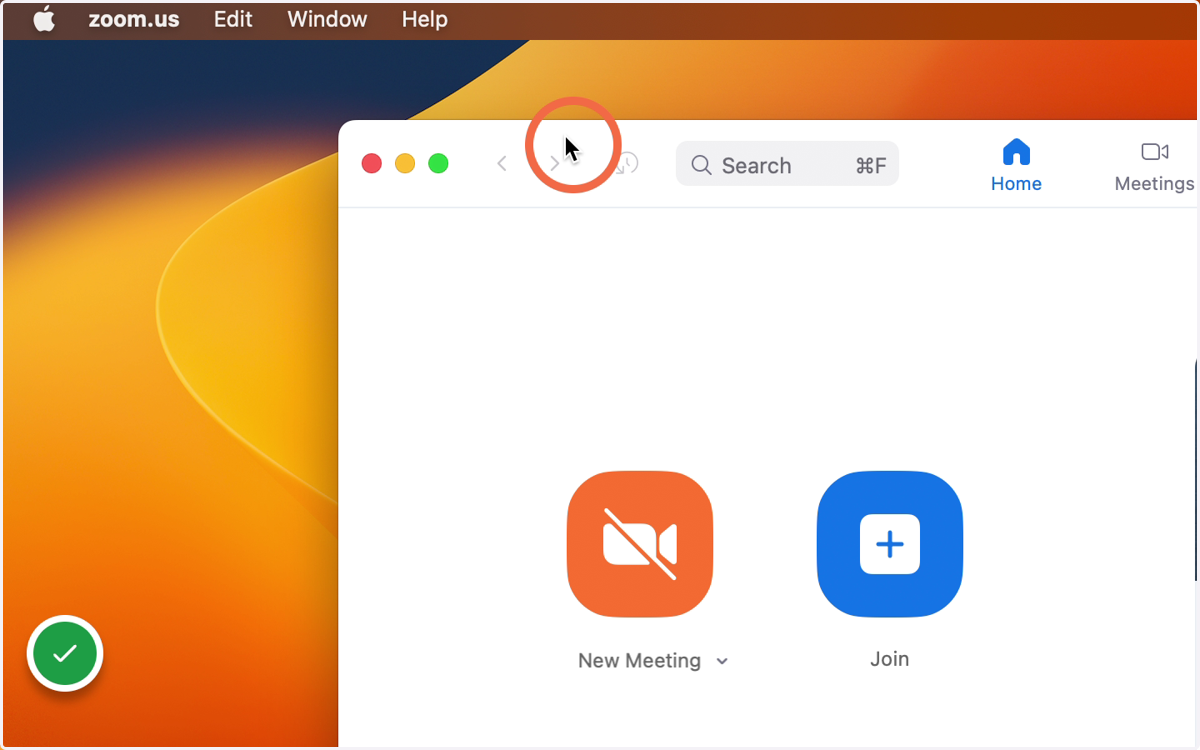Image resolution: width=1200 pixels, height=750 pixels.
Task: Open the Edit menu
Action: (x=233, y=19)
